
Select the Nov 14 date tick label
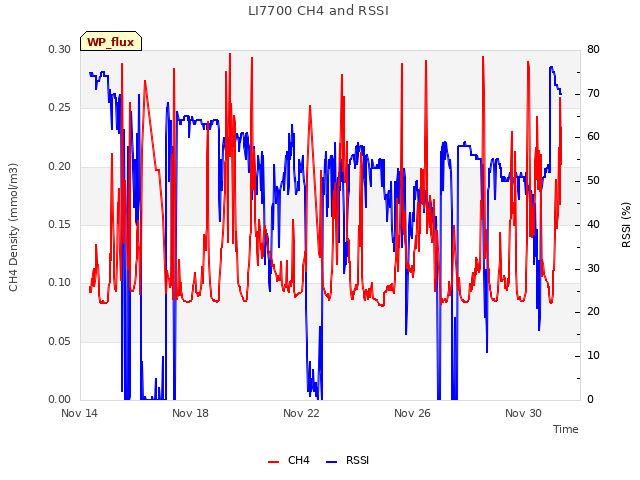(79, 413)
